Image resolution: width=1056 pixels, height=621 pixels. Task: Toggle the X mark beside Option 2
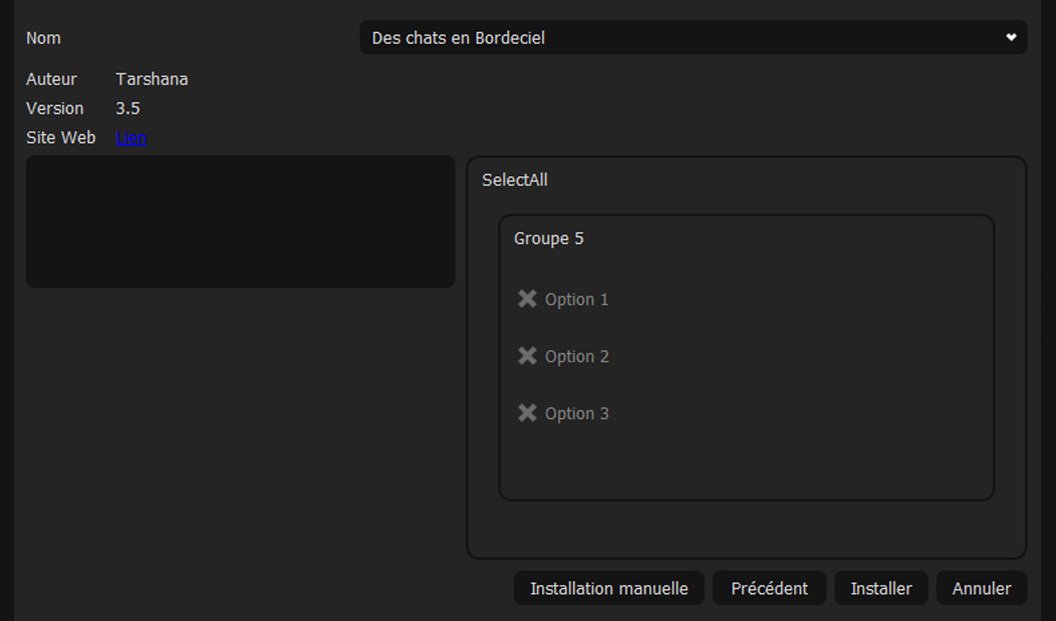[x=527, y=356]
